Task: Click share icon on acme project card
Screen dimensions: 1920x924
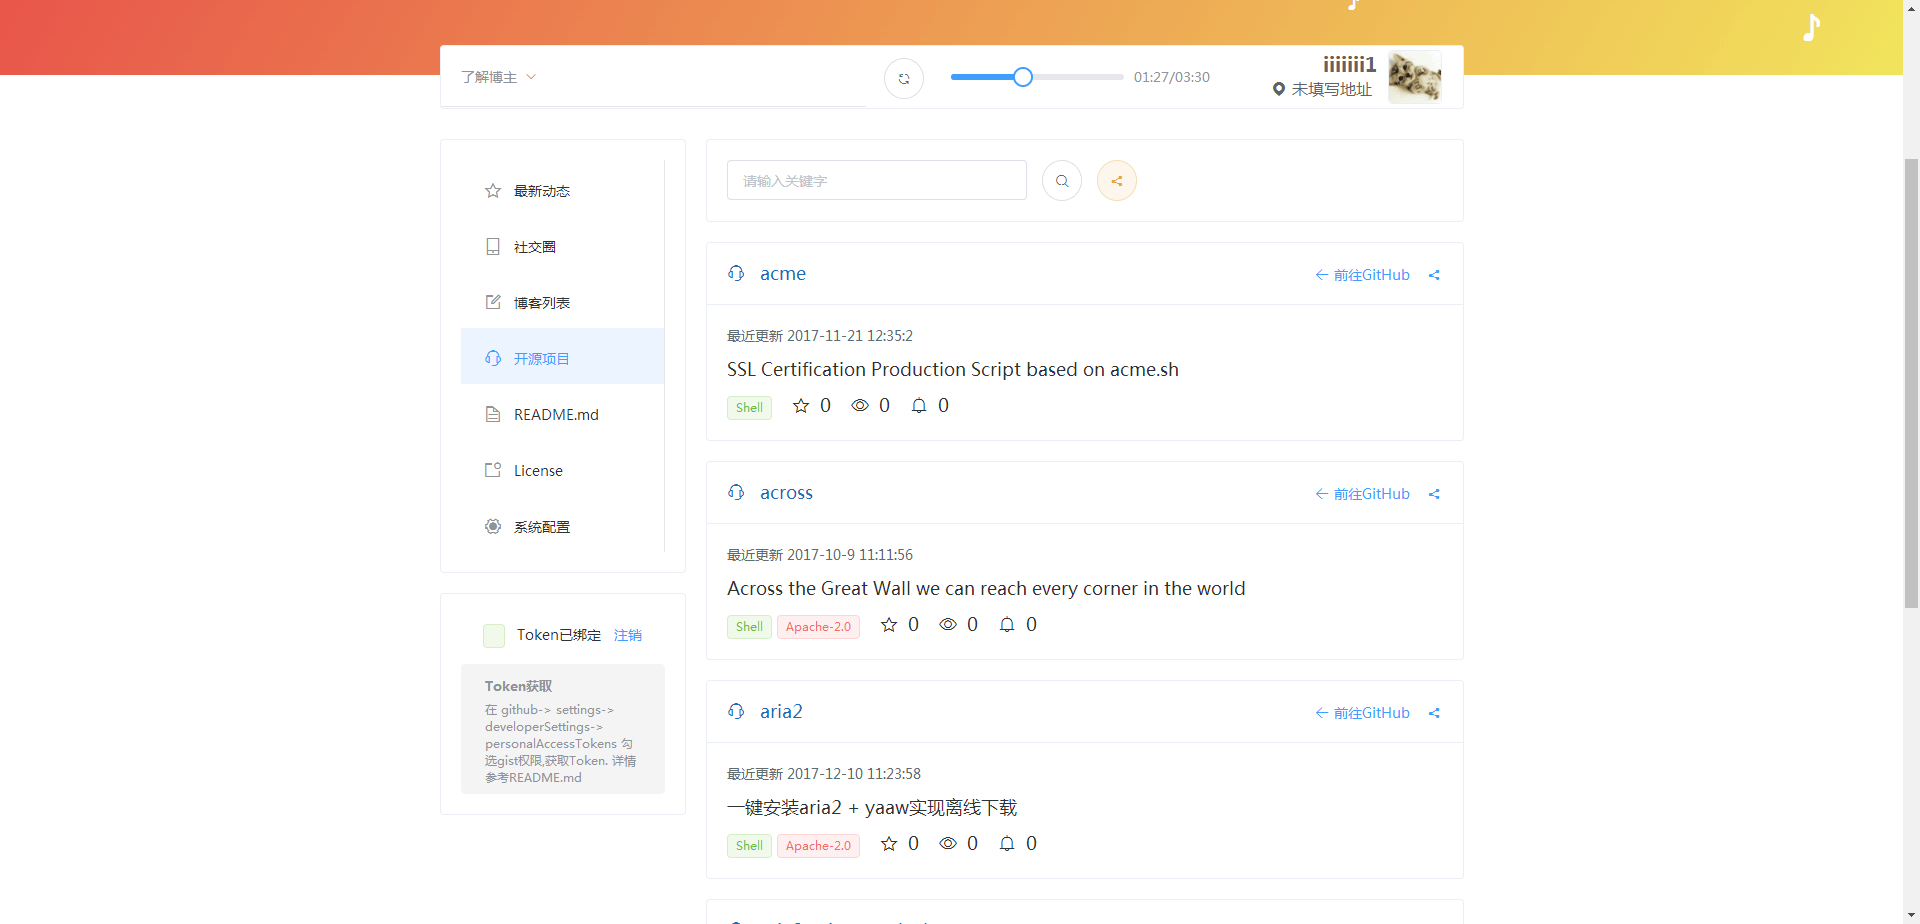Action: (x=1434, y=275)
